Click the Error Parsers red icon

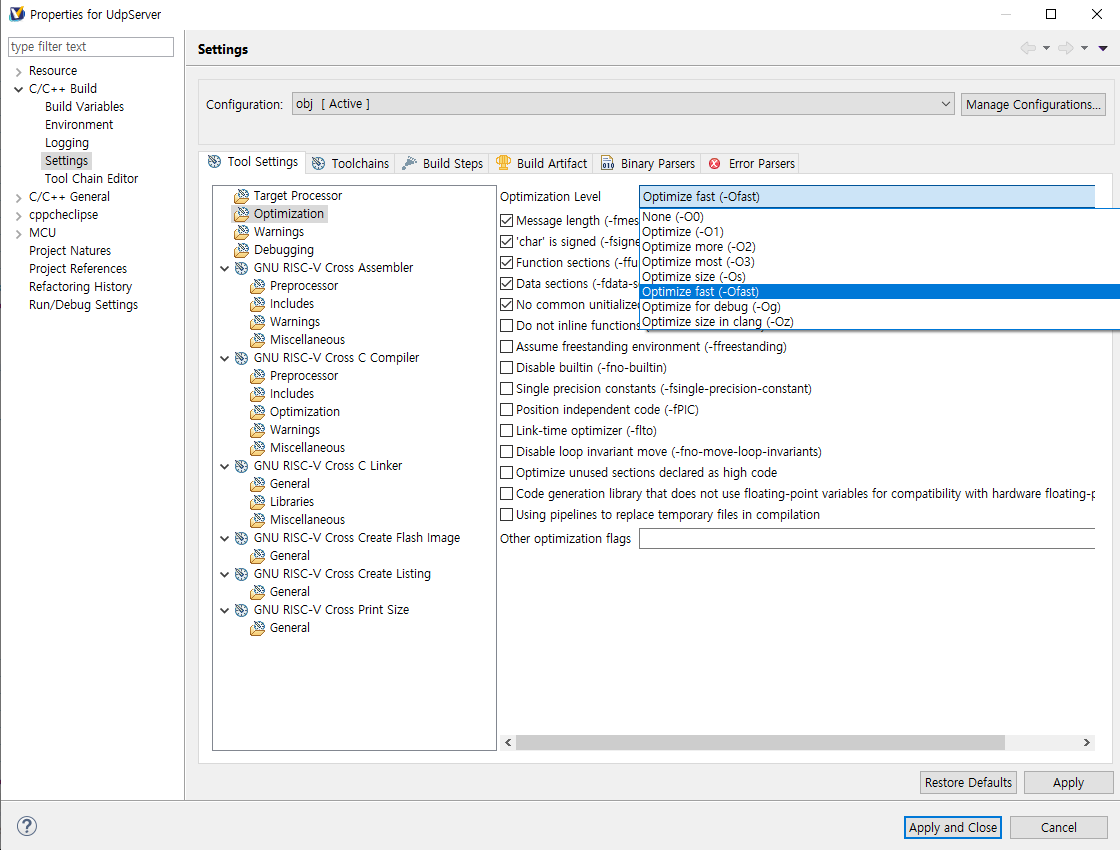pos(714,164)
